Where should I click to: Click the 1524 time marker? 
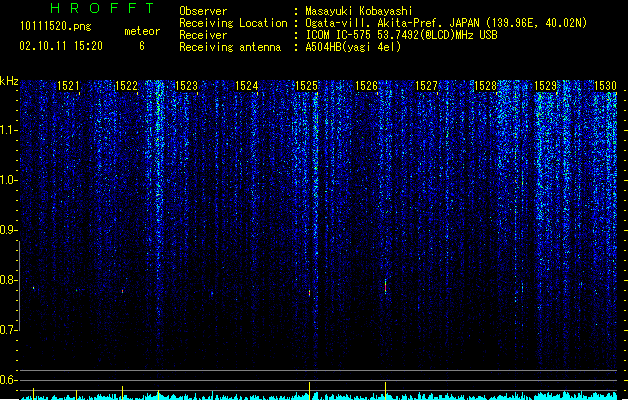point(246,86)
